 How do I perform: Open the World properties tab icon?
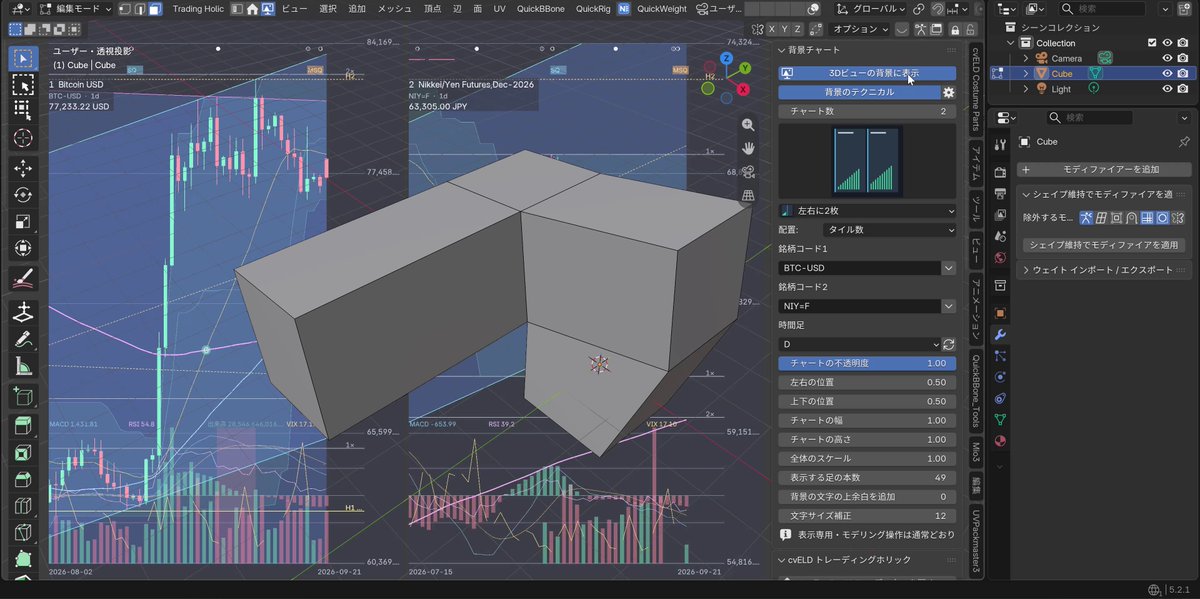click(1000, 257)
